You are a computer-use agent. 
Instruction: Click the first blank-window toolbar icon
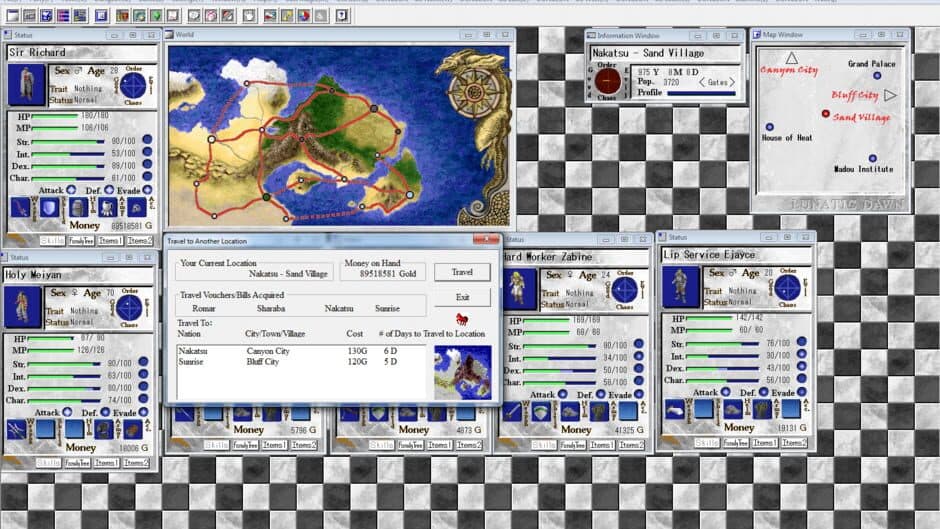12,16
